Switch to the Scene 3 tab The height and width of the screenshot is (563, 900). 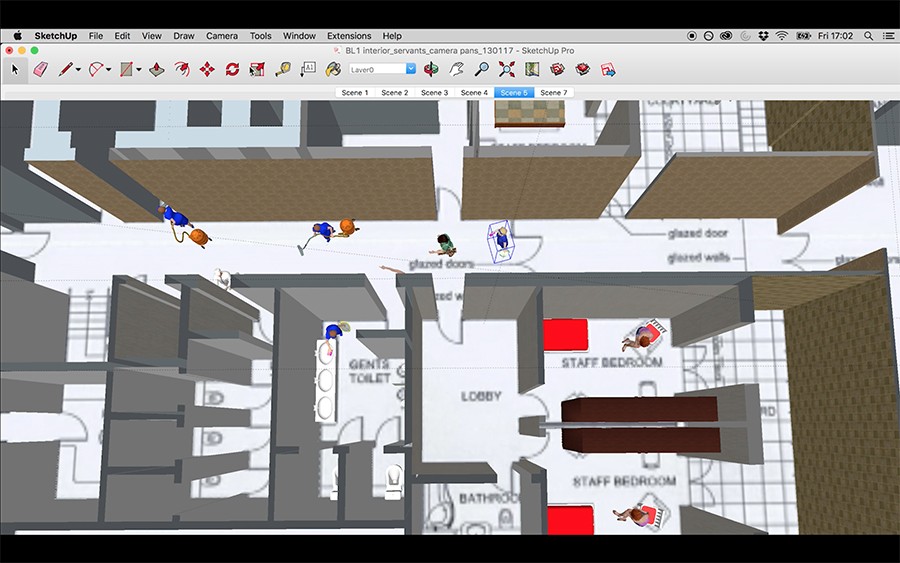(435, 92)
